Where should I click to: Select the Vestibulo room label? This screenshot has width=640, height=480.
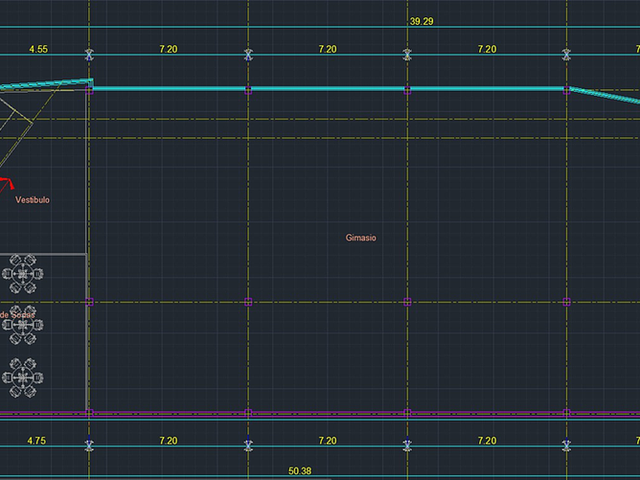pyautogui.click(x=33, y=200)
